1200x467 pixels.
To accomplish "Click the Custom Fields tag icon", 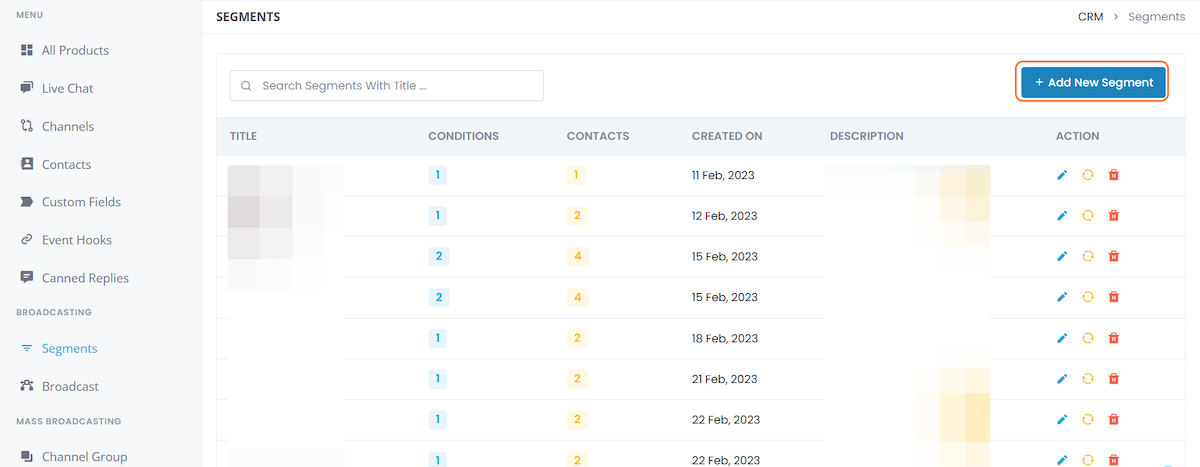I will 27,202.
